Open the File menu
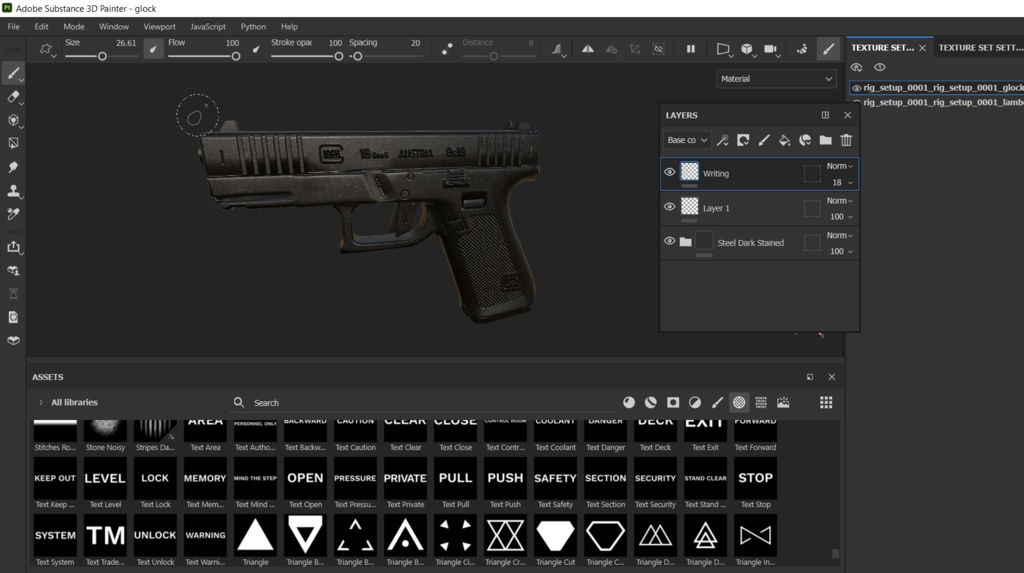Screen dimensions: 1024x573 [13, 27]
